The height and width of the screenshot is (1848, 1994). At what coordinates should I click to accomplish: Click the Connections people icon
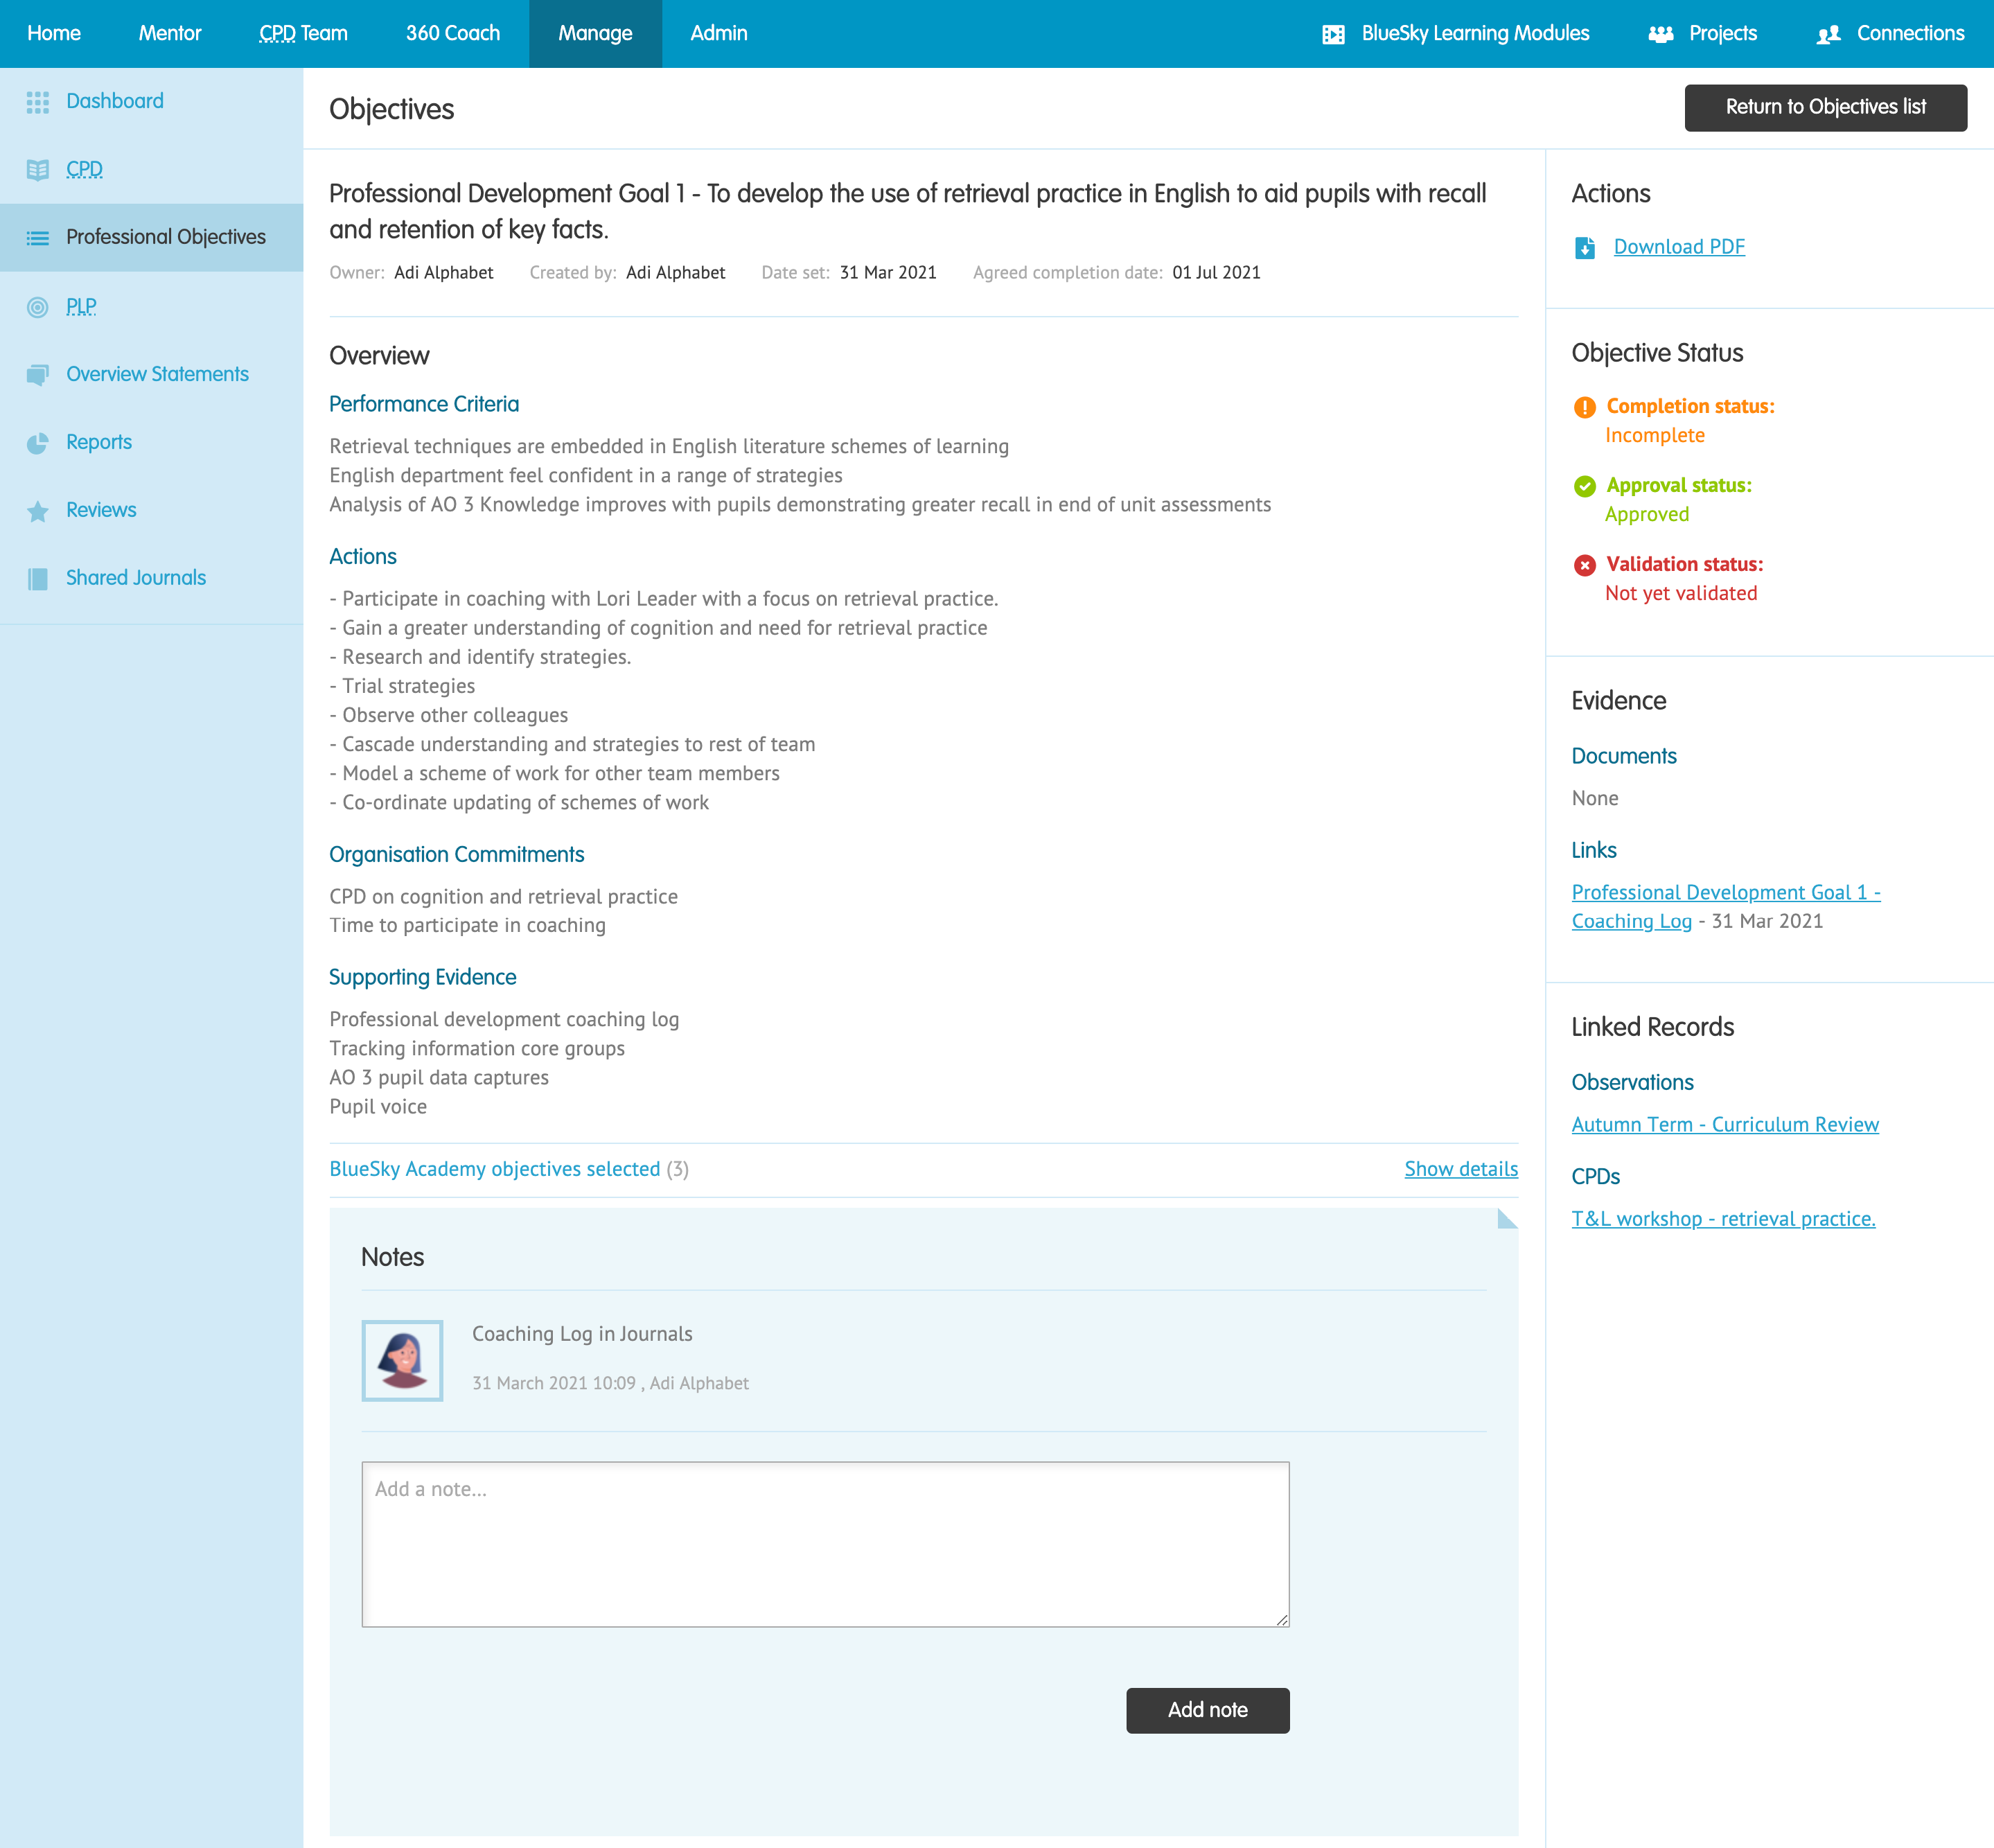tap(1829, 34)
